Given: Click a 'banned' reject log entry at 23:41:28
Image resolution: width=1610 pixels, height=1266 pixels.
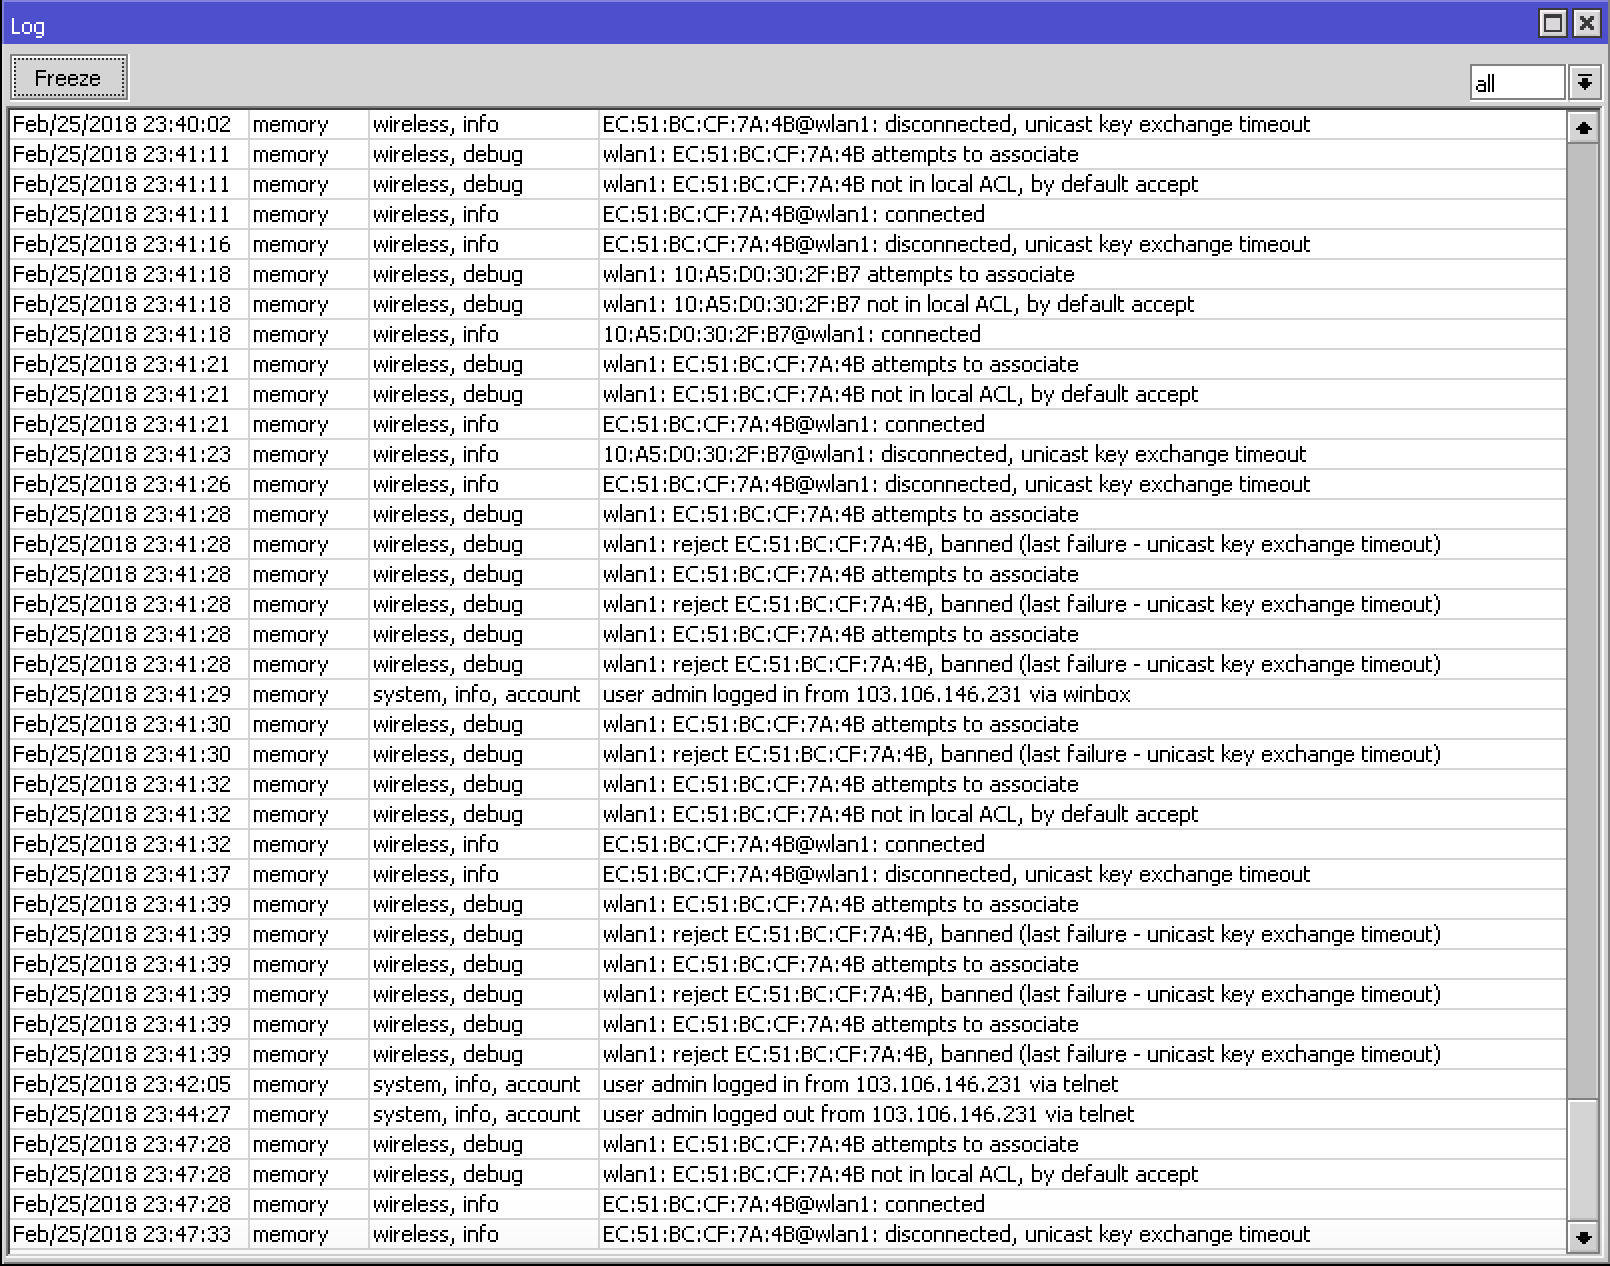Looking at the screenshot, I should tap(1021, 544).
